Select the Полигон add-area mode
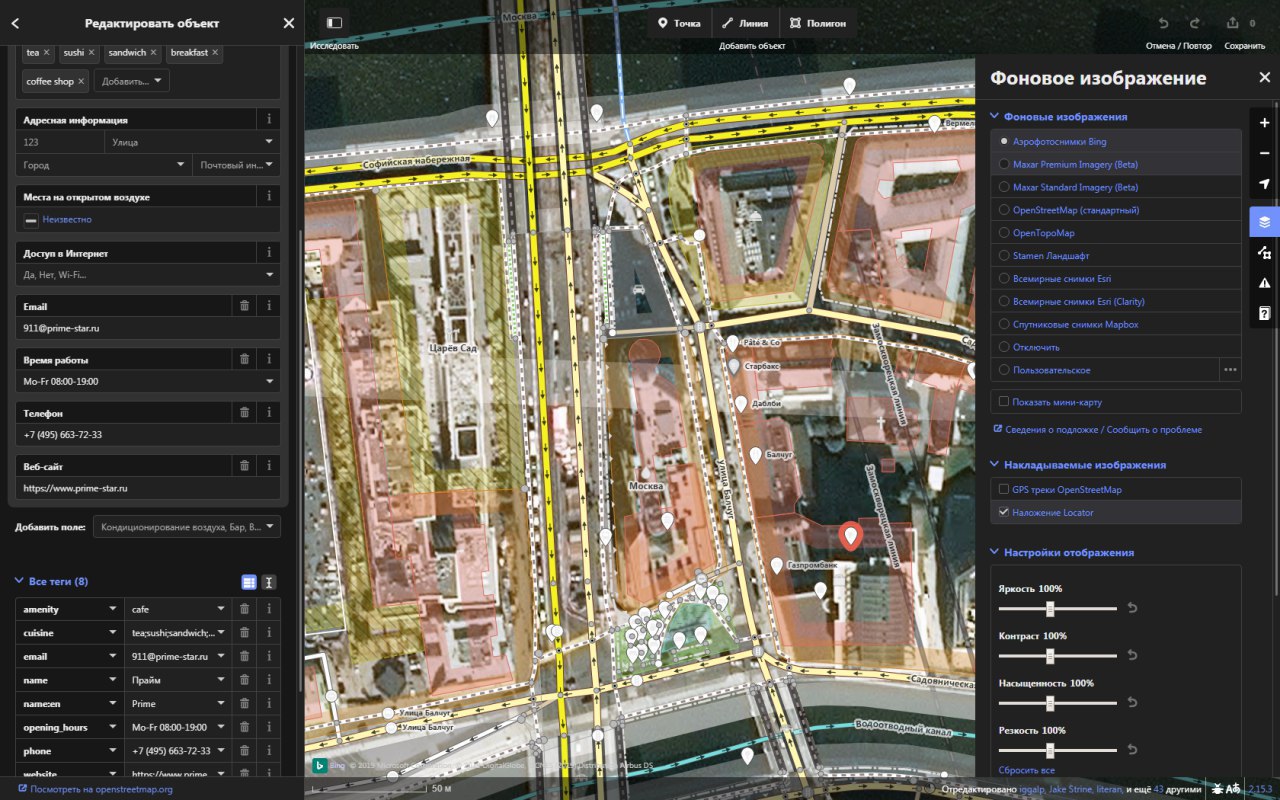This screenshot has width=1280, height=800. click(817, 23)
